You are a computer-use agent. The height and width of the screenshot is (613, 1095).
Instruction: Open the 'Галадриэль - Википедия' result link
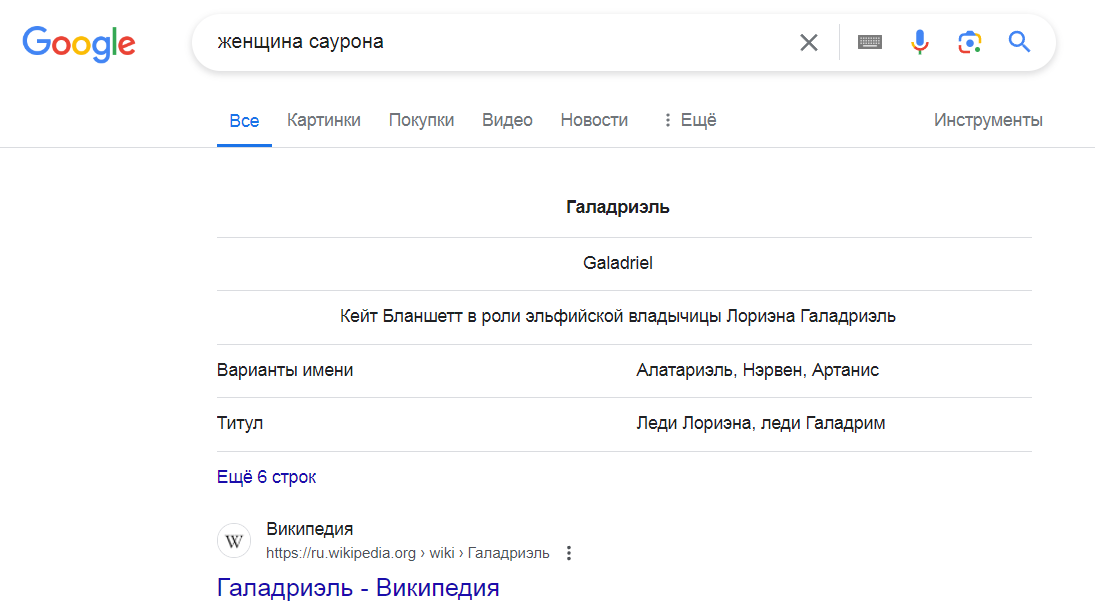coord(358,588)
